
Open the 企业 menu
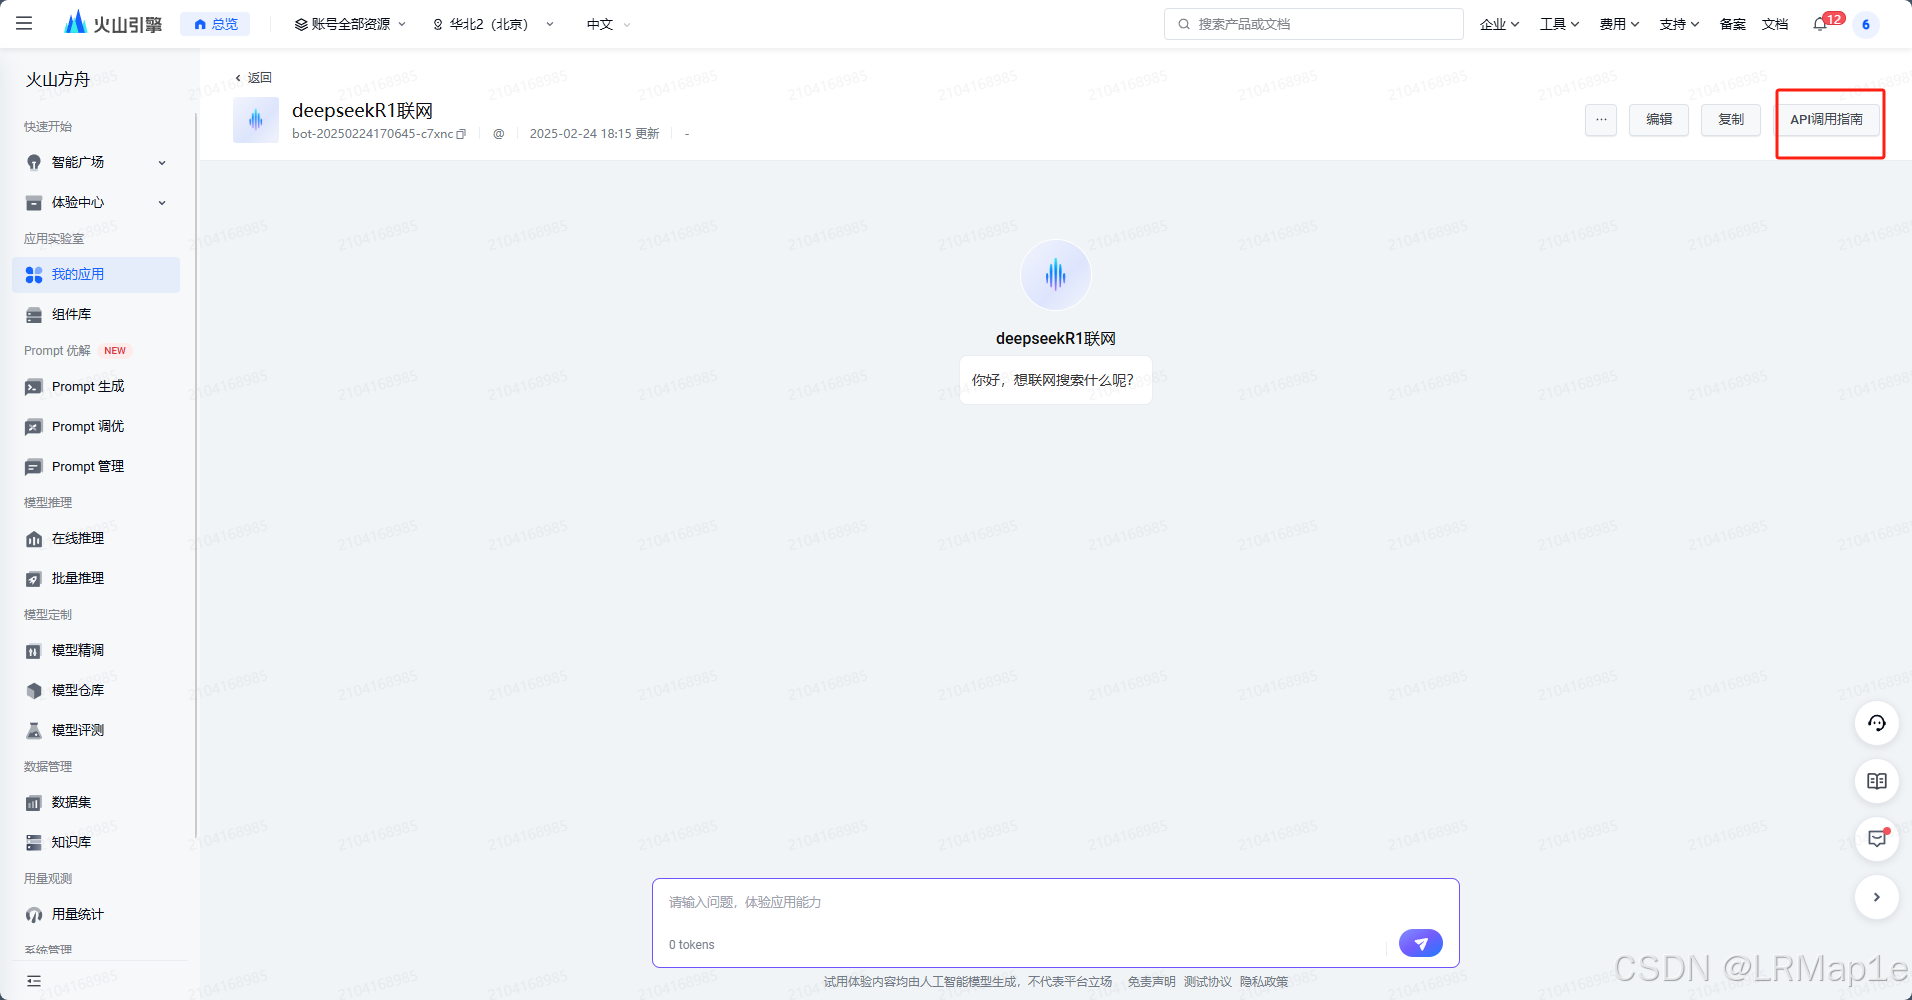coord(1499,24)
